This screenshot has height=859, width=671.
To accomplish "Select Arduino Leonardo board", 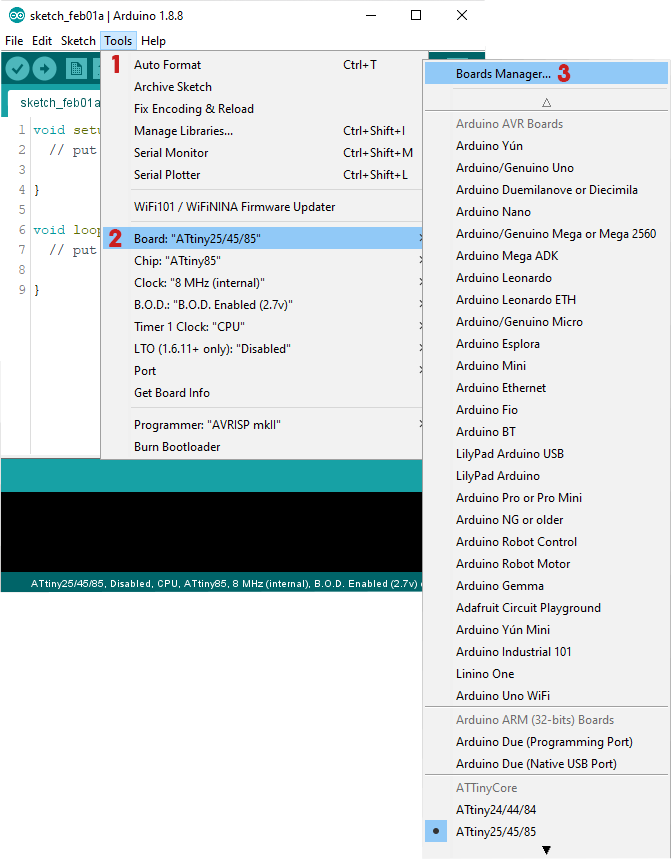I will point(546,278).
